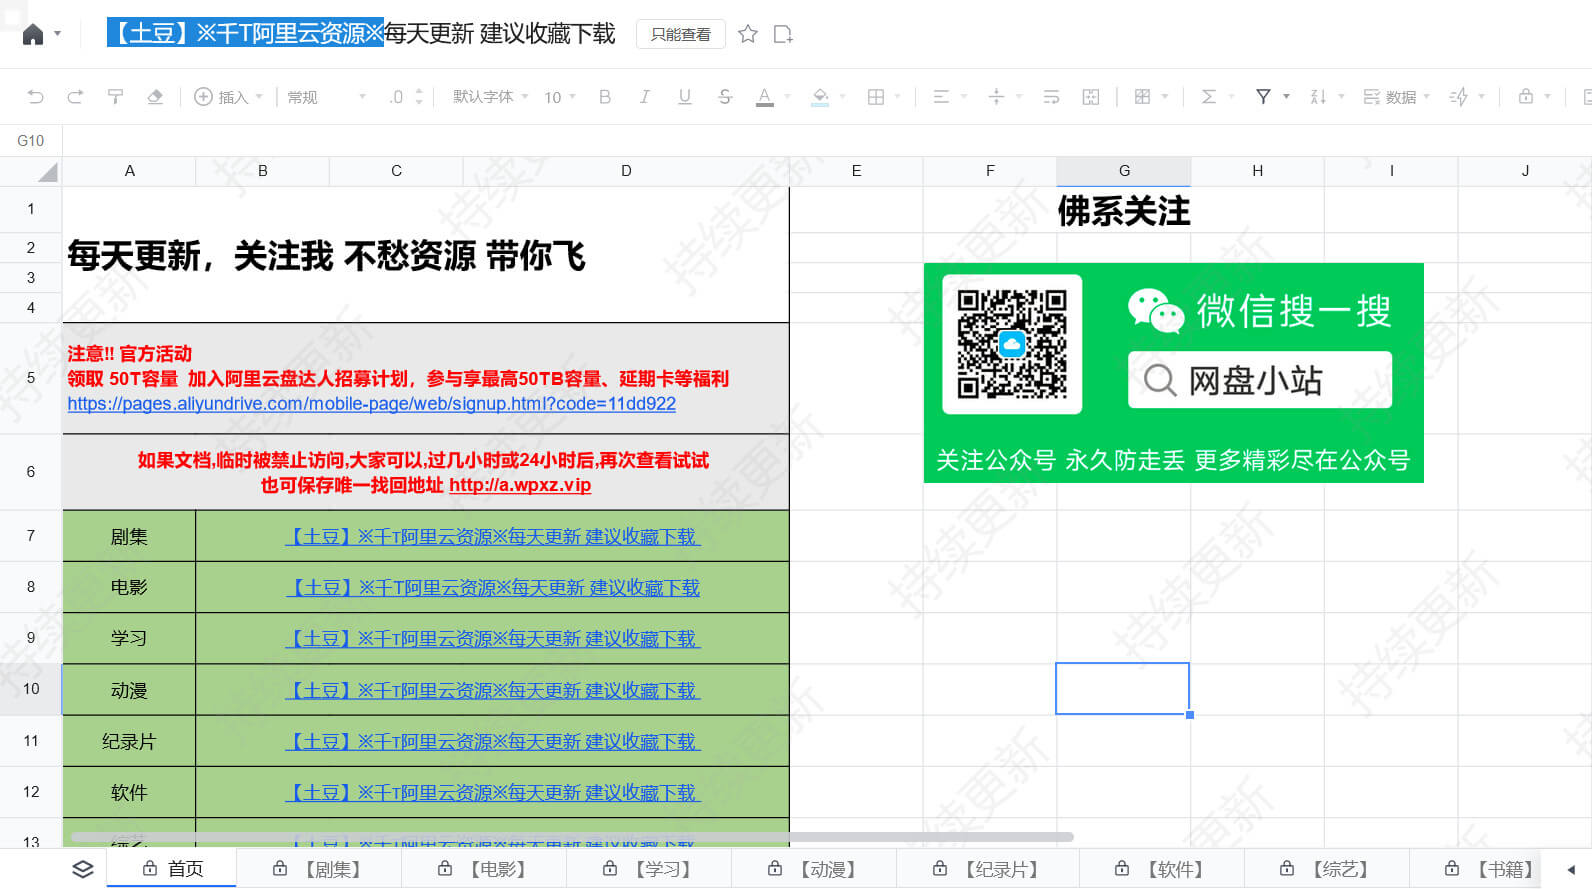Image resolution: width=1592 pixels, height=889 pixels.
Task: Toggle italic formatting
Action: tap(645, 97)
